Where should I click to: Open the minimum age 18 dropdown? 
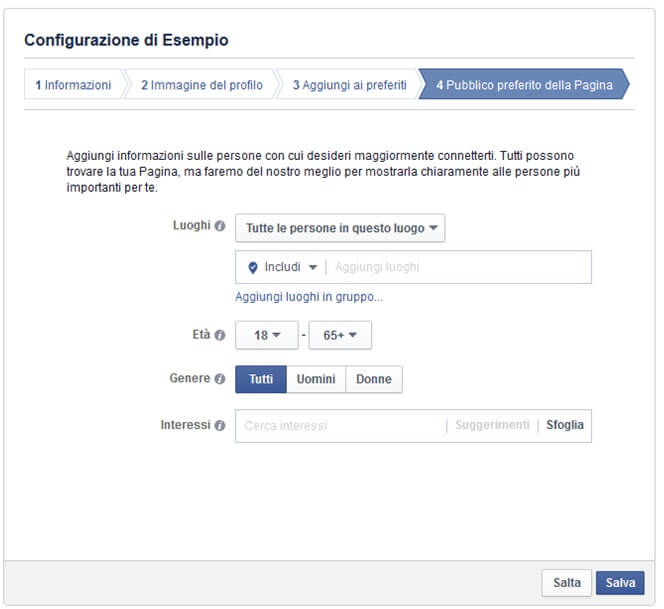(267, 335)
